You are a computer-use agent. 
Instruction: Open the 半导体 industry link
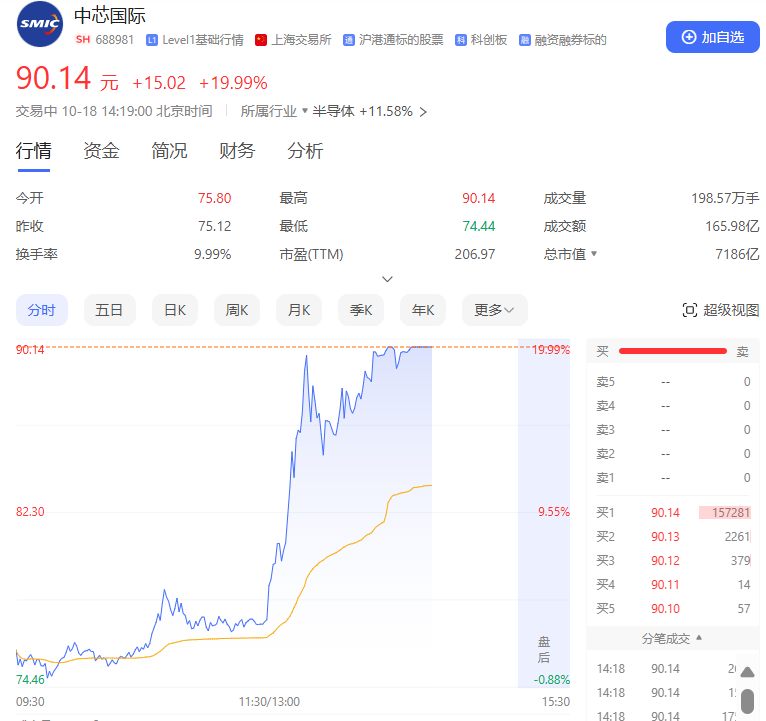[333, 111]
